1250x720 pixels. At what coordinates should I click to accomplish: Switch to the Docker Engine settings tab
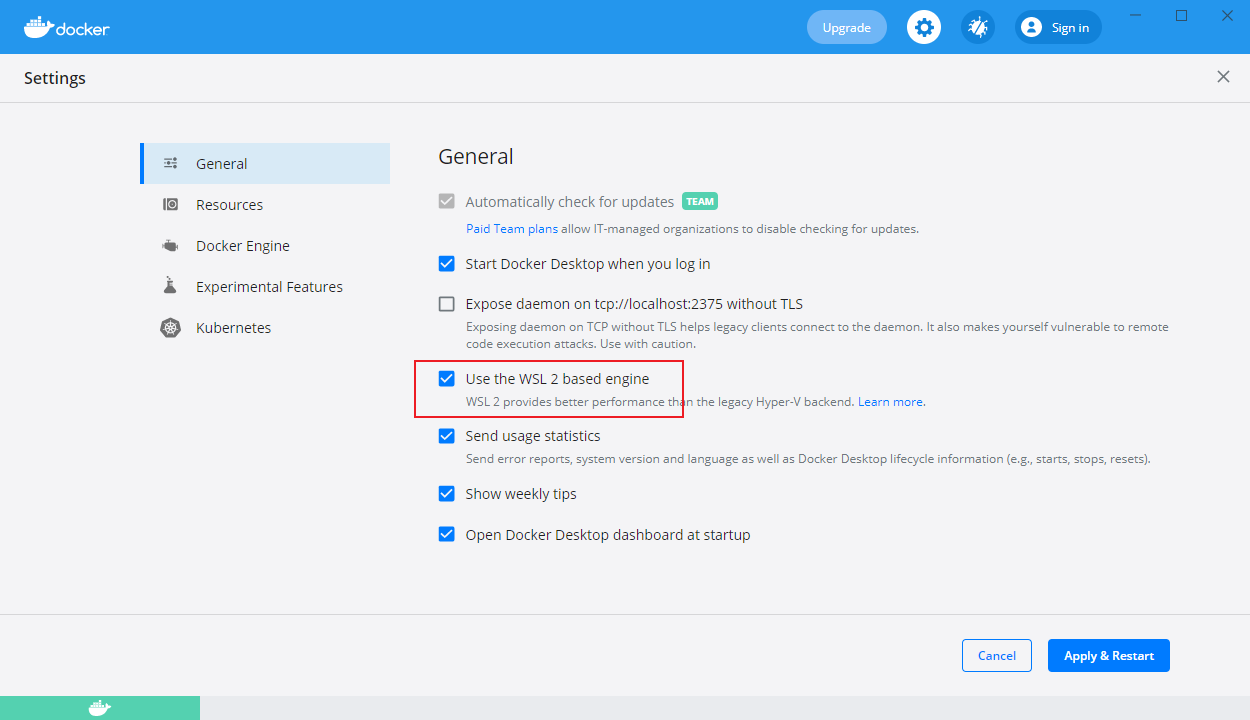click(x=243, y=246)
